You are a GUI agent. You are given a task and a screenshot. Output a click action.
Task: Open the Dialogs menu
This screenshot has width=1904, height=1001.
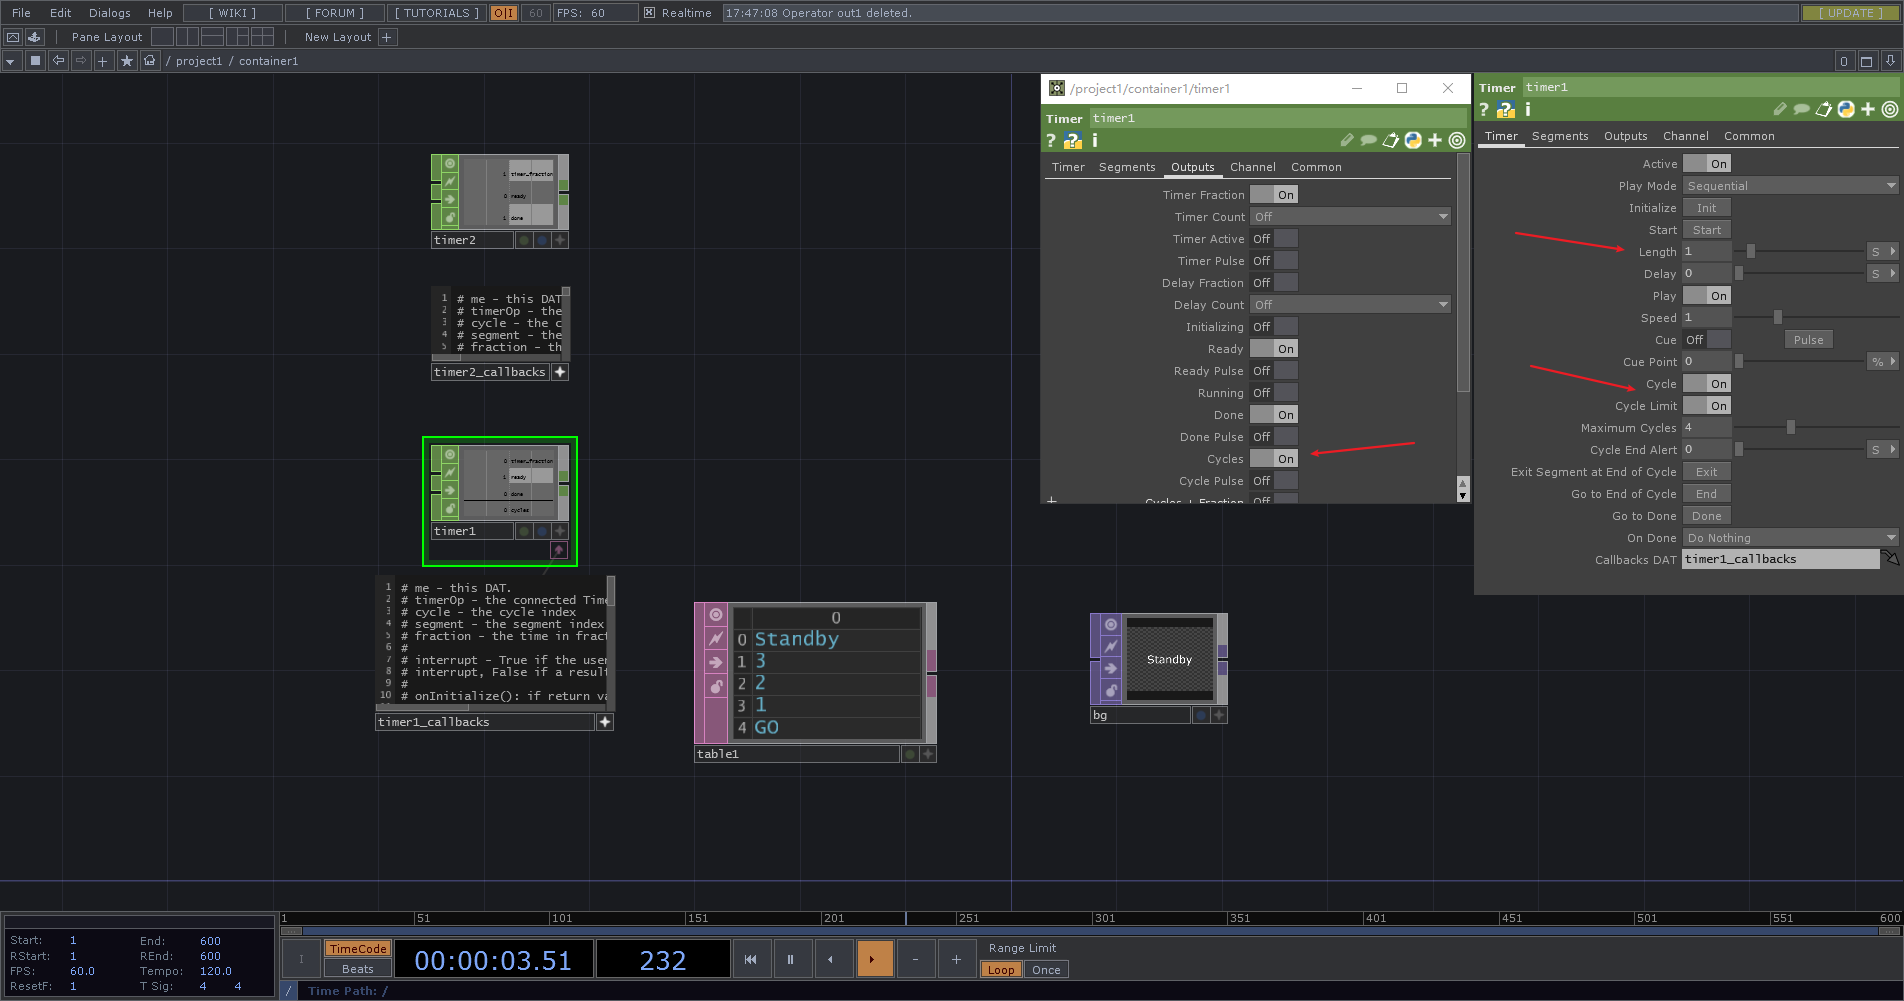click(108, 13)
